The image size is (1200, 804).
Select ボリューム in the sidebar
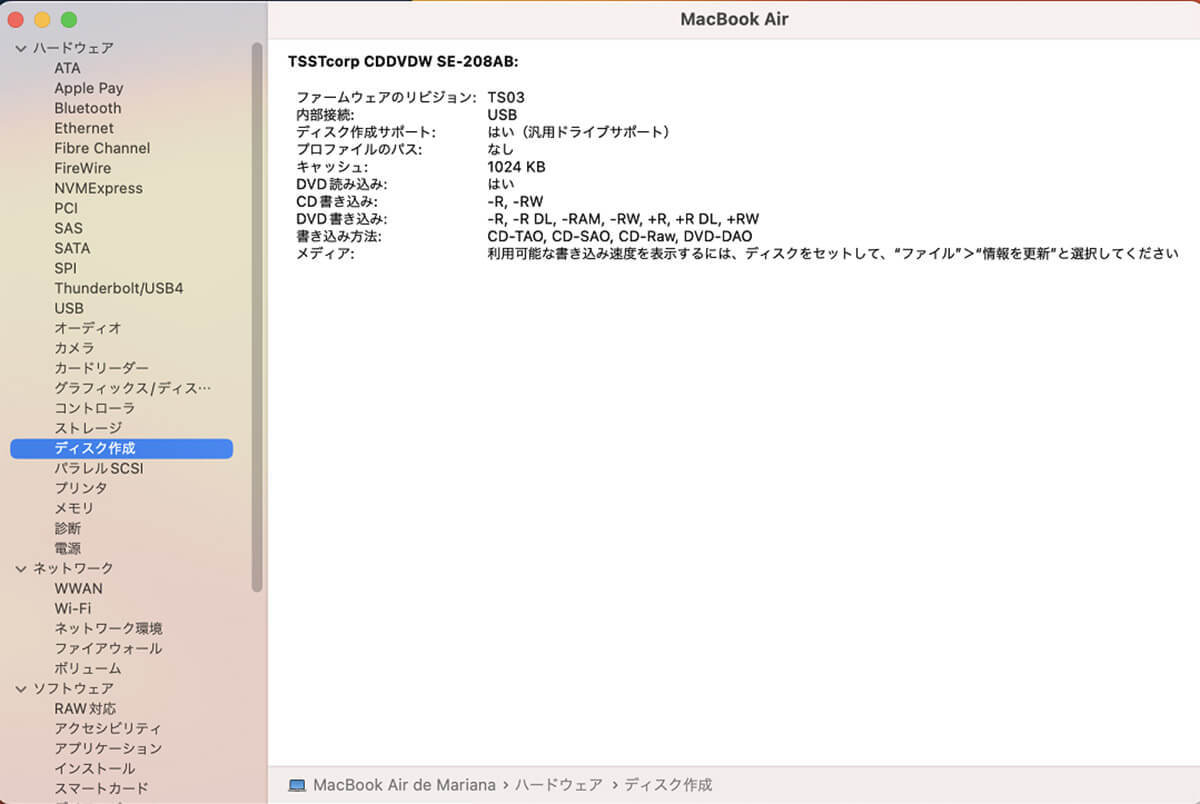click(x=88, y=668)
